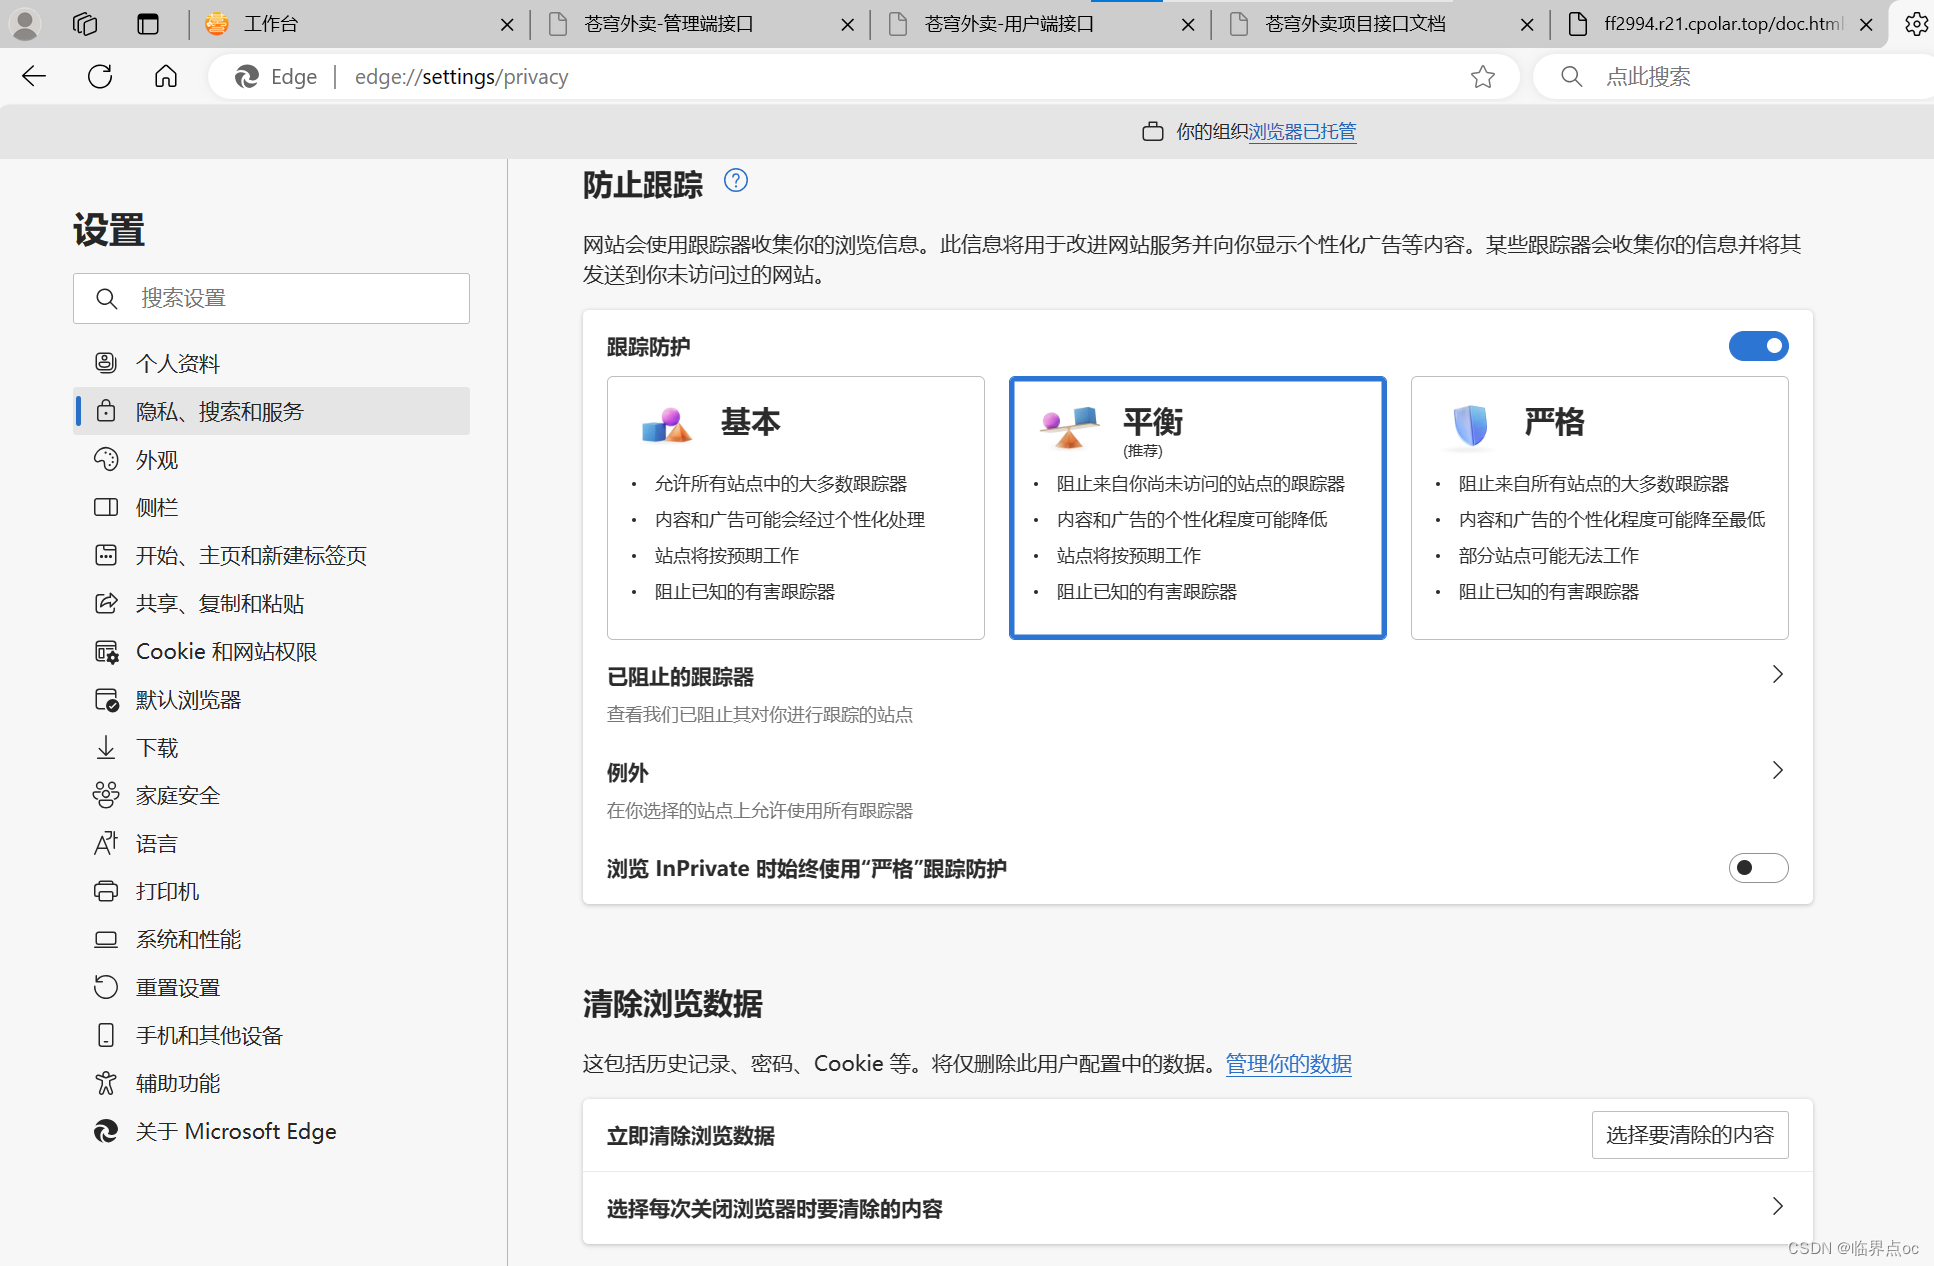Turn off the 跟踪防护 toggle
This screenshot has width=1934, height=1266.
pos(1757,346)
